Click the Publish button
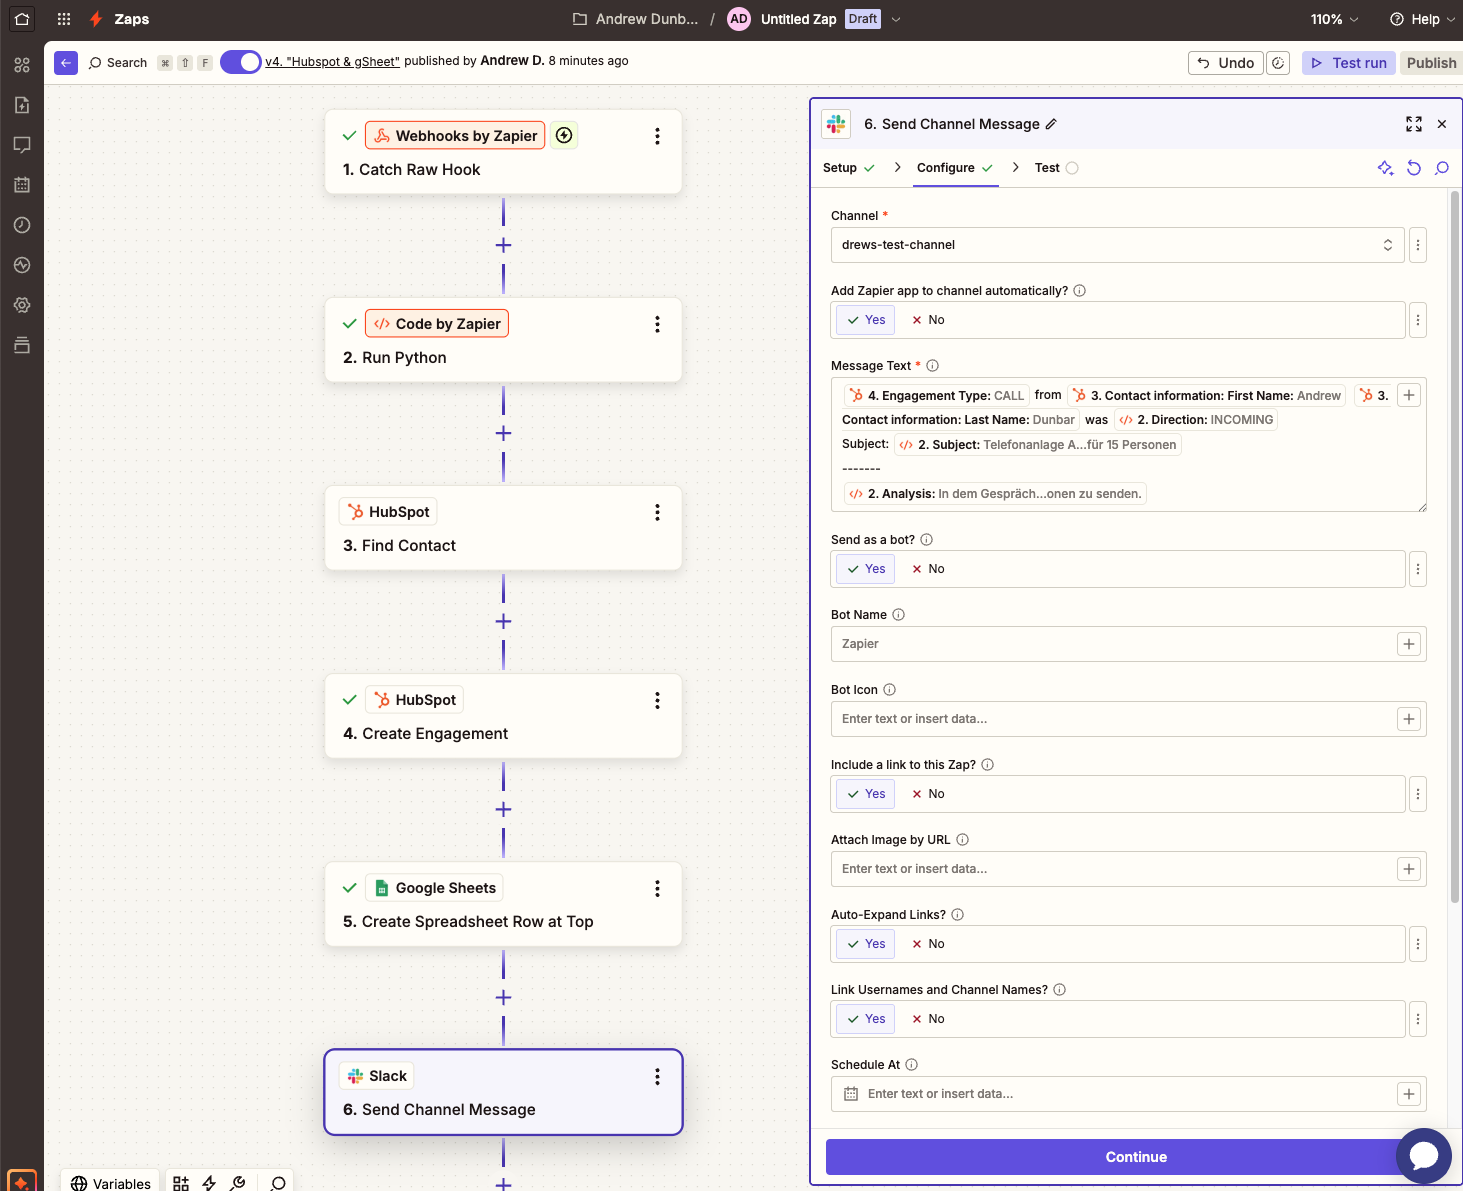The height and width of the screenshot is (1191, 1463). pos(1431,63)
